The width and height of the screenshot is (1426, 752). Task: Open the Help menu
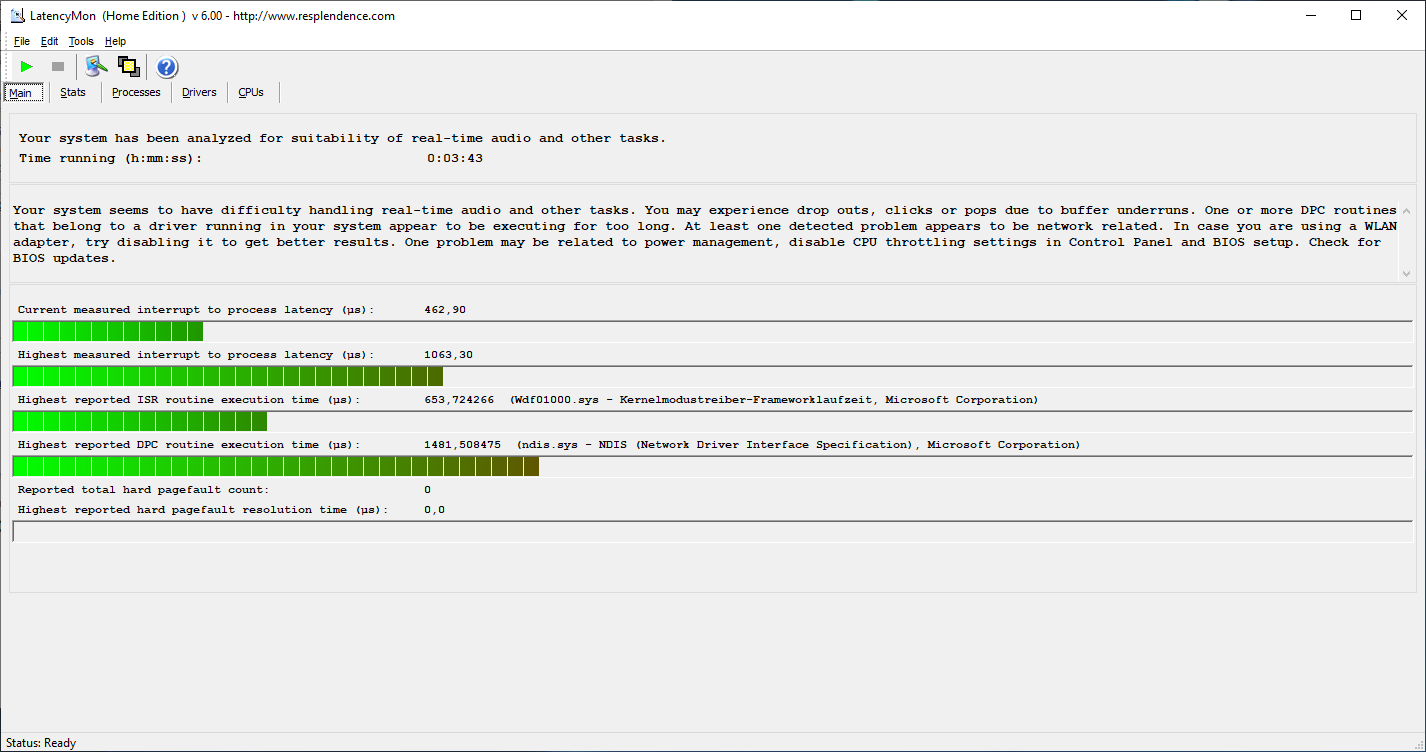click(x=115, y=41)
